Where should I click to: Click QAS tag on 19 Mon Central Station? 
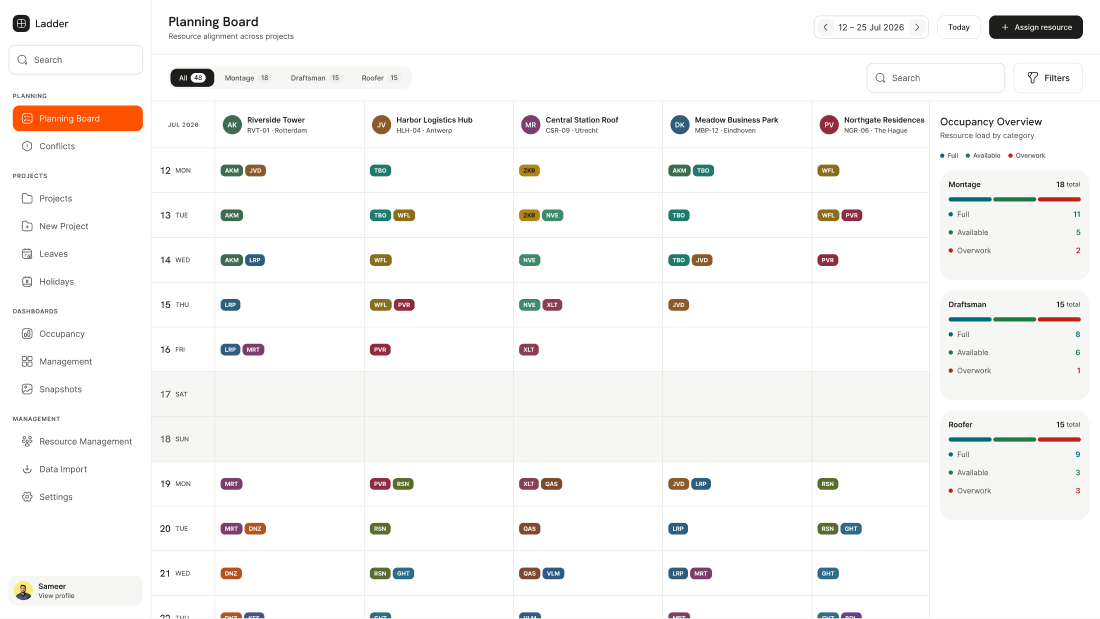551,484
